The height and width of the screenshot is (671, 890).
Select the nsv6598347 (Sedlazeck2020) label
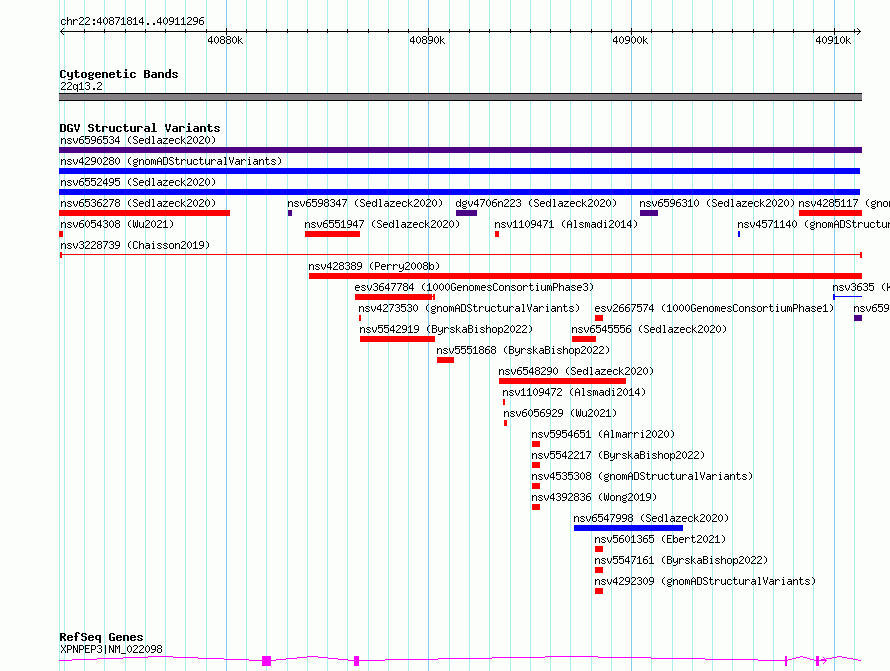(365, 203)
